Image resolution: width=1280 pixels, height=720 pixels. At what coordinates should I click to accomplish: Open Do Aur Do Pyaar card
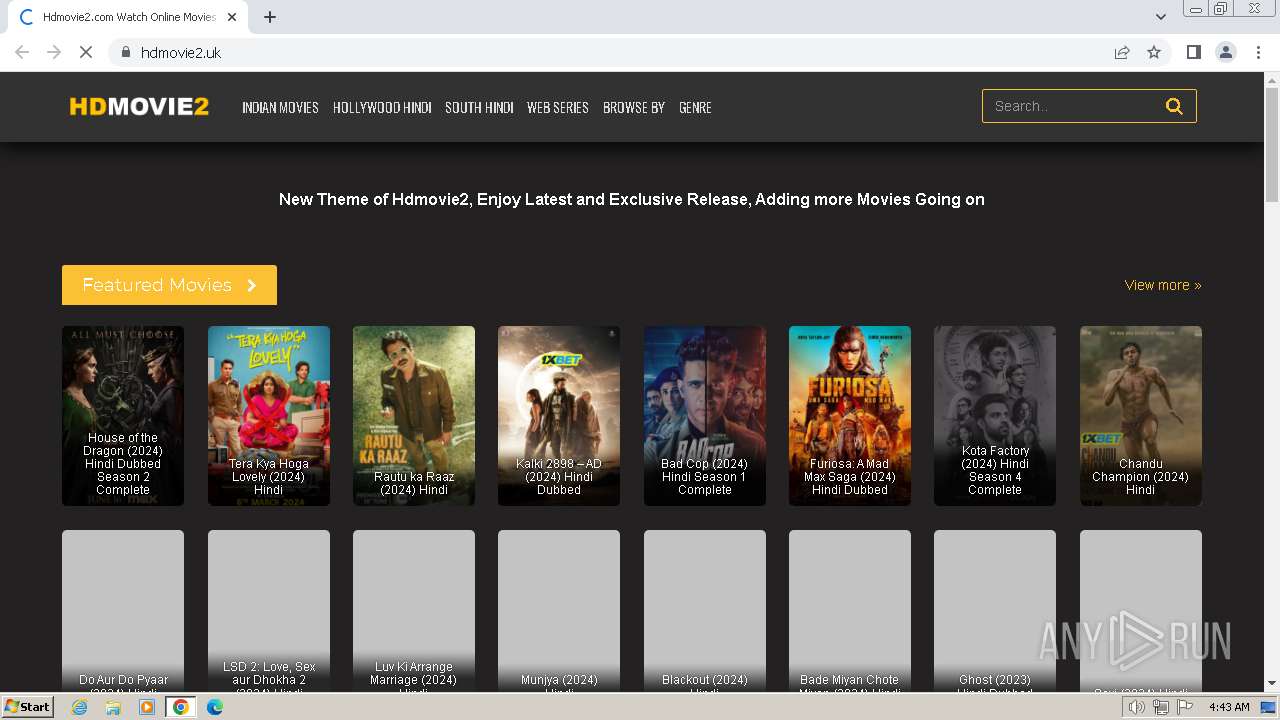pyautogui.click(x=123, y=611)
